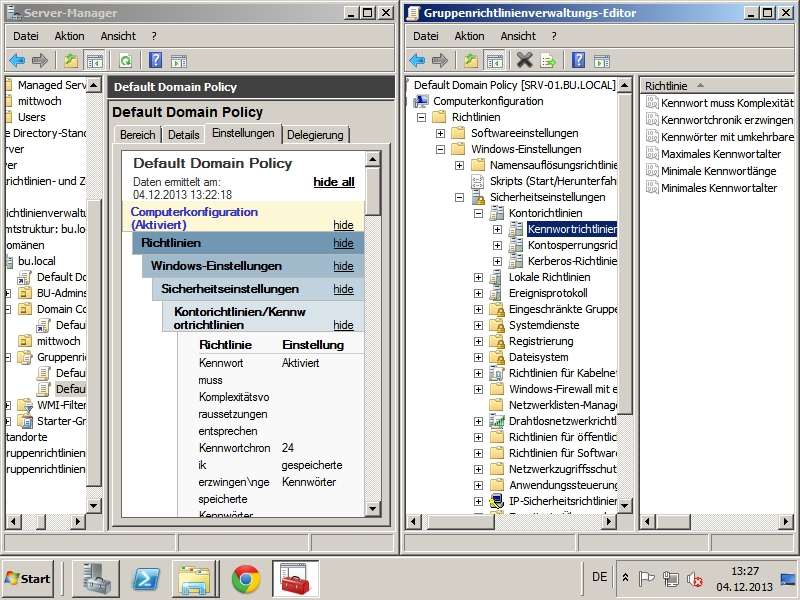Click the refresh icon in Server-Manager toolbar

point(125,61)
